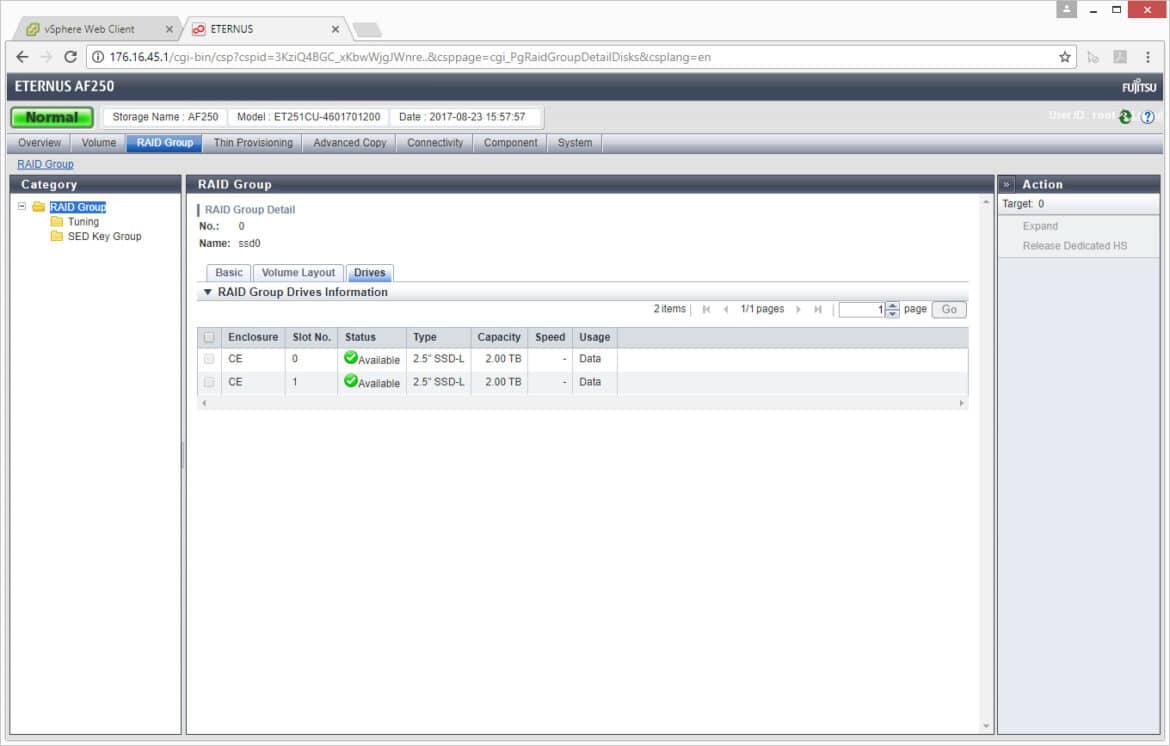Viewport: 1170px width, 746px height.
Task: Click the Status column header
Action: [372, 337]
